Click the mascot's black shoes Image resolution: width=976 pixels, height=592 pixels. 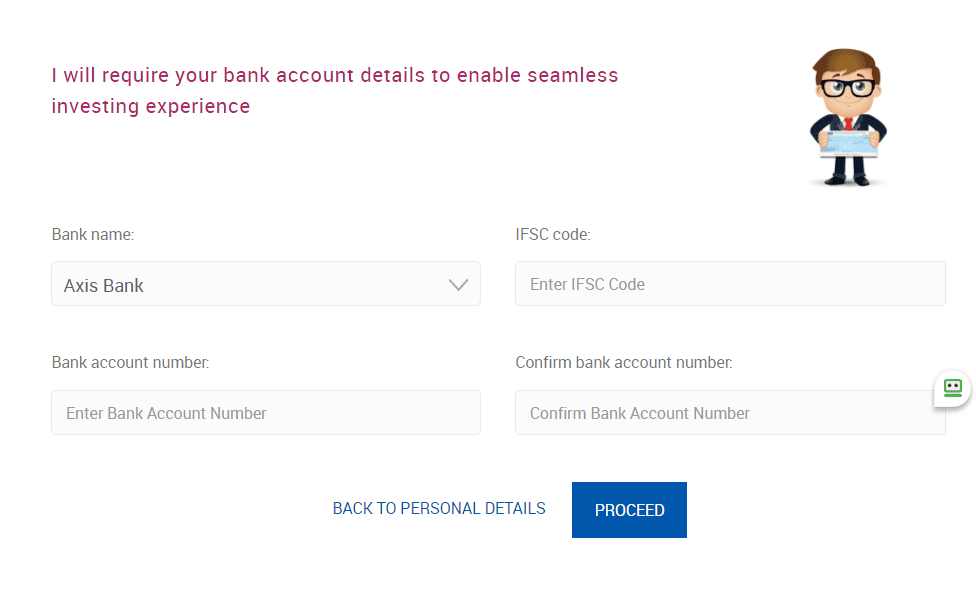847,181
